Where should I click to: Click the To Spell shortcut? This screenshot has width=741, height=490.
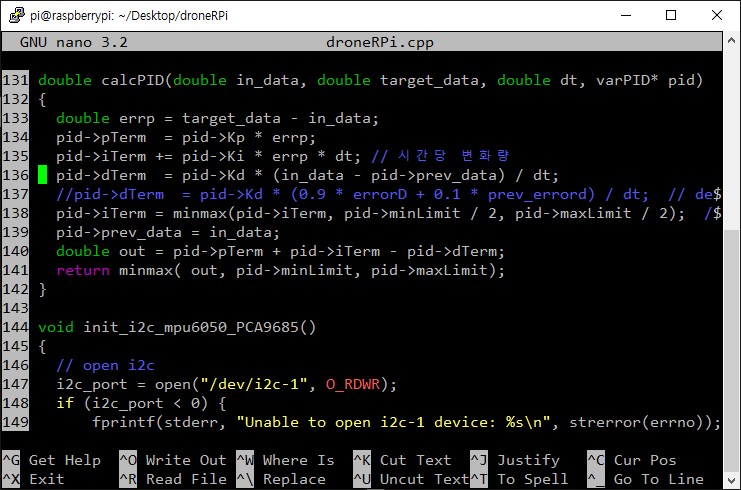click(x=532, y=479)
